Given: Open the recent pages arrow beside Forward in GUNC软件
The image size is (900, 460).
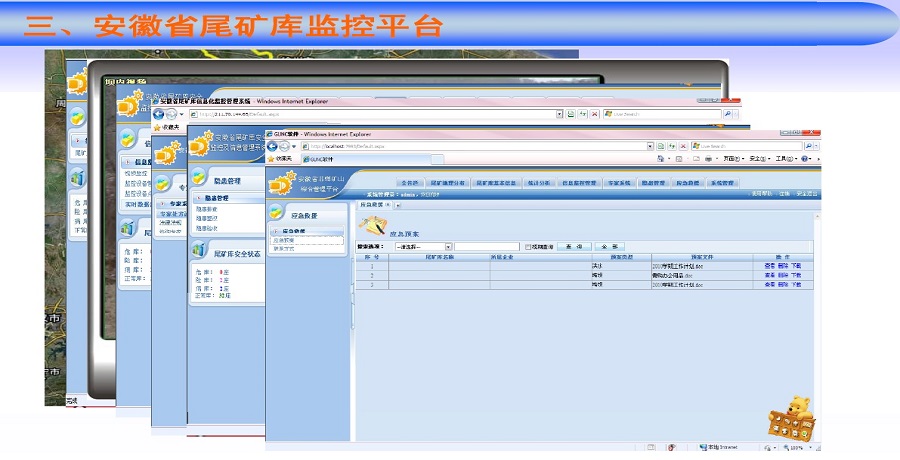Looking at the screenshot, I should (x=294, y=146).
